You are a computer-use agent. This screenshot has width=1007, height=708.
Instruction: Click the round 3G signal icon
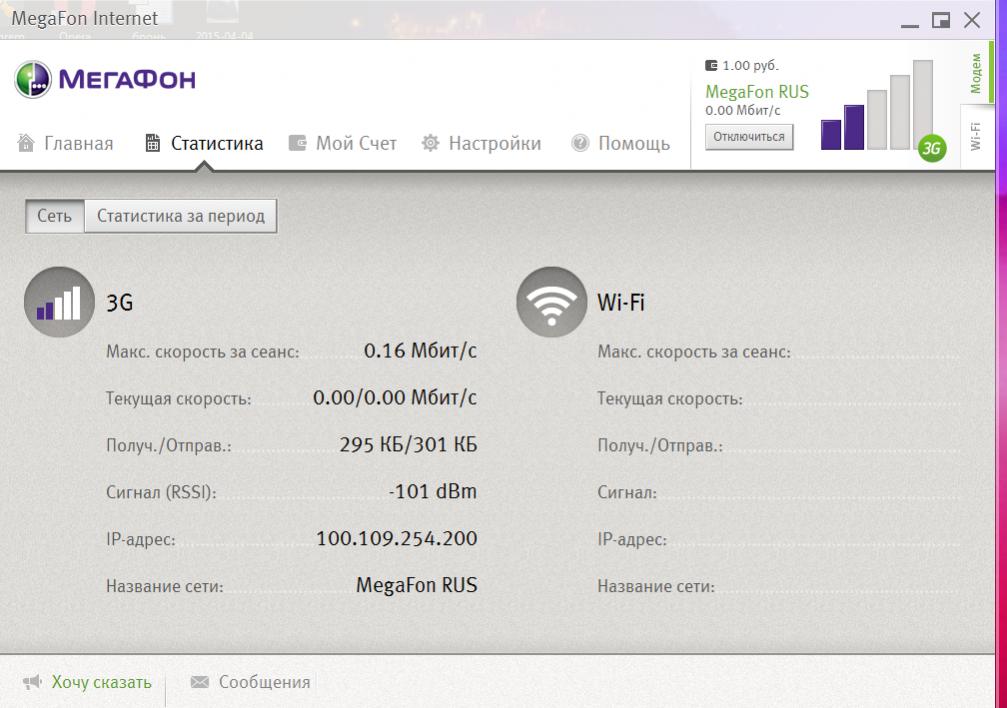(x=59, y=302)
